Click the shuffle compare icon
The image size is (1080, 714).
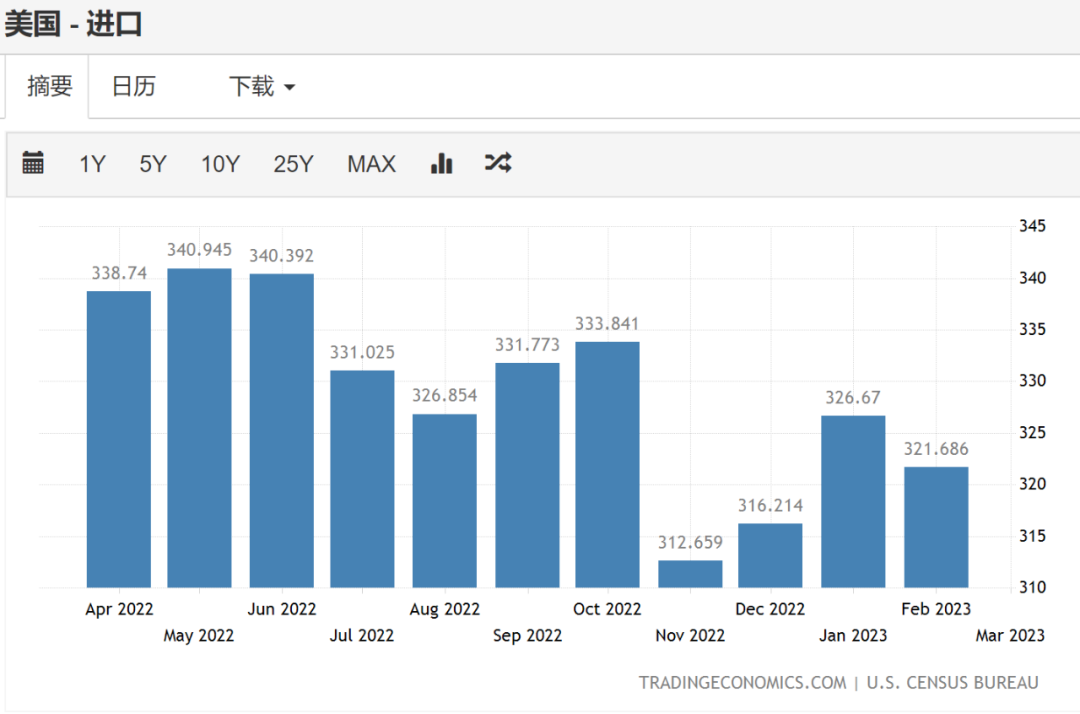[498, 163]
